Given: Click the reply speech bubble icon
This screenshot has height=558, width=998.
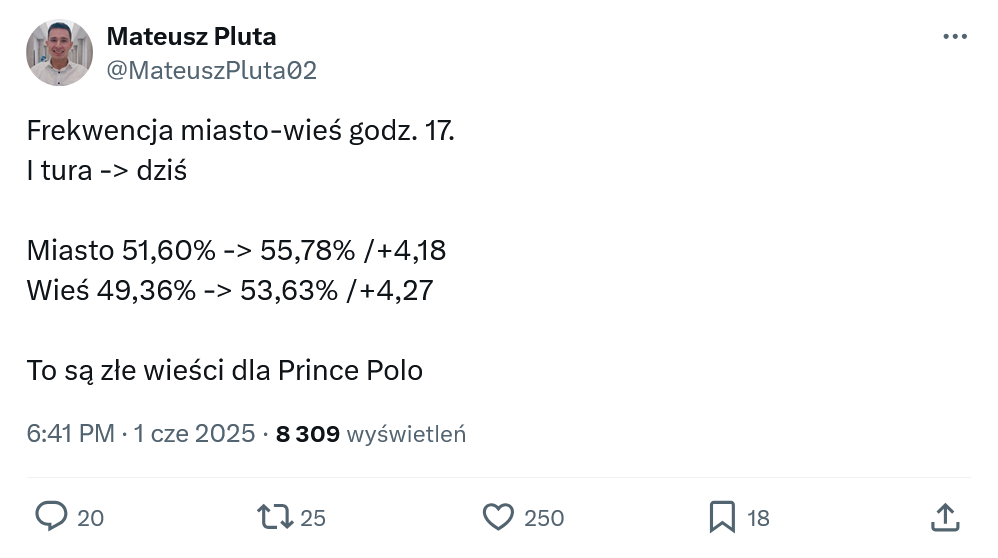Looking at the screenshot, I should click(x=51, y=516).
